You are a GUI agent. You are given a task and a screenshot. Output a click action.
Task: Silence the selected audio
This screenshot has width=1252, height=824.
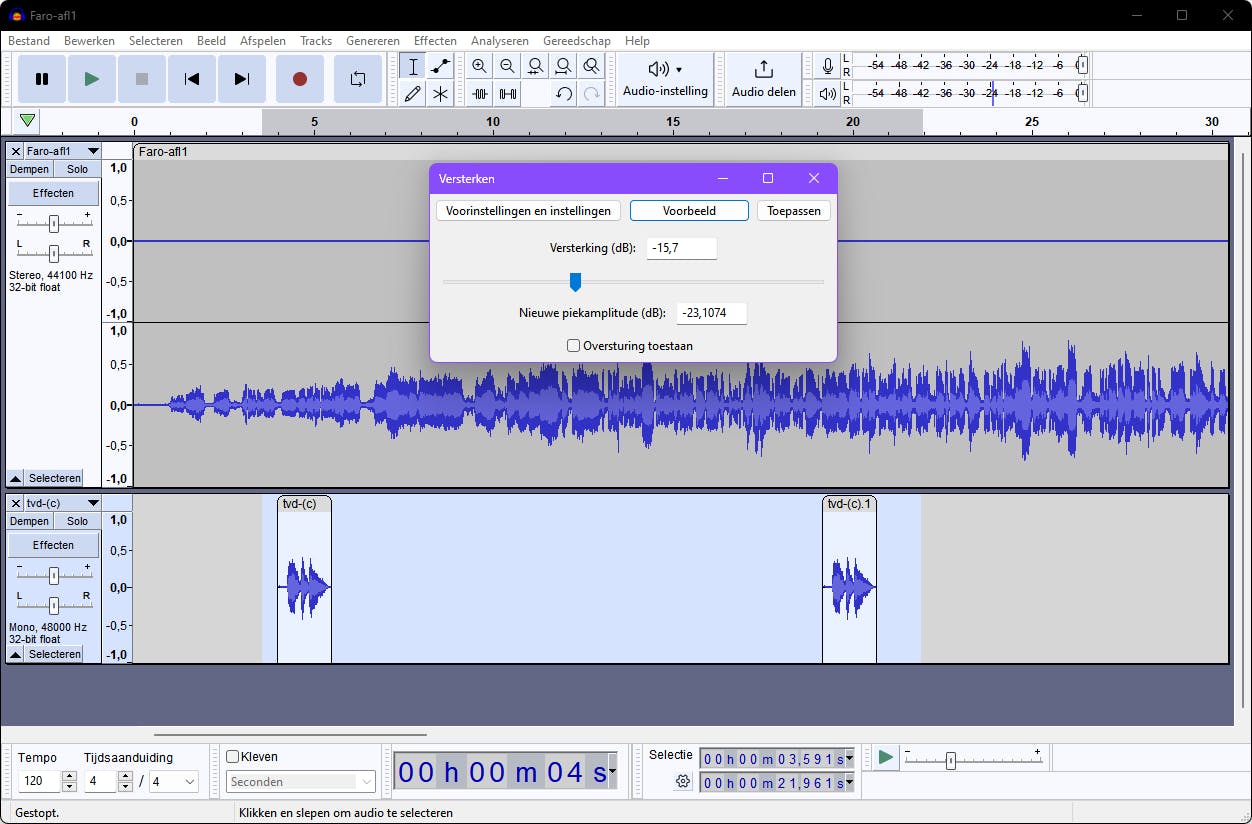click(x=508, y=94)
